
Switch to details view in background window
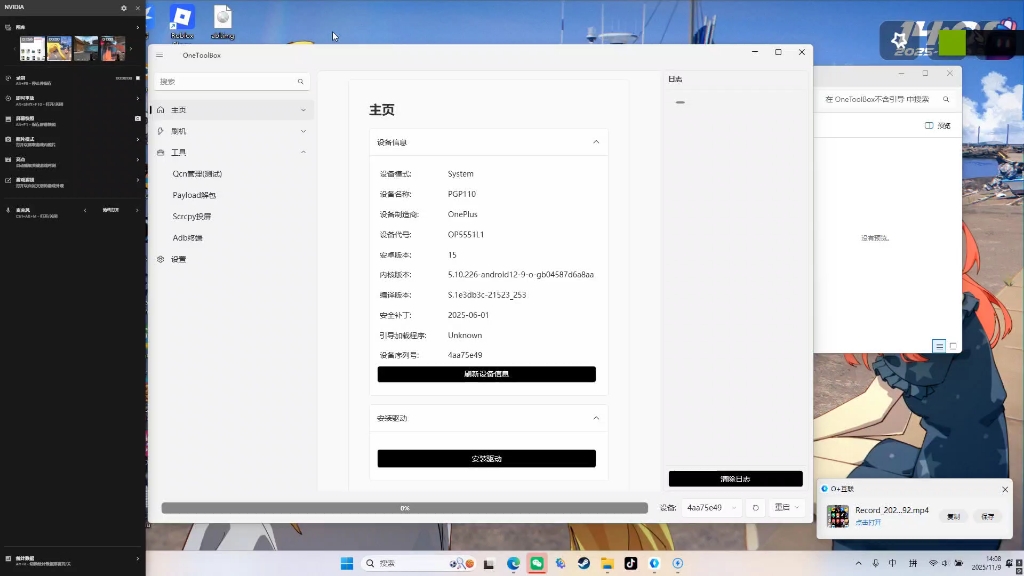(x=938, y=346)
